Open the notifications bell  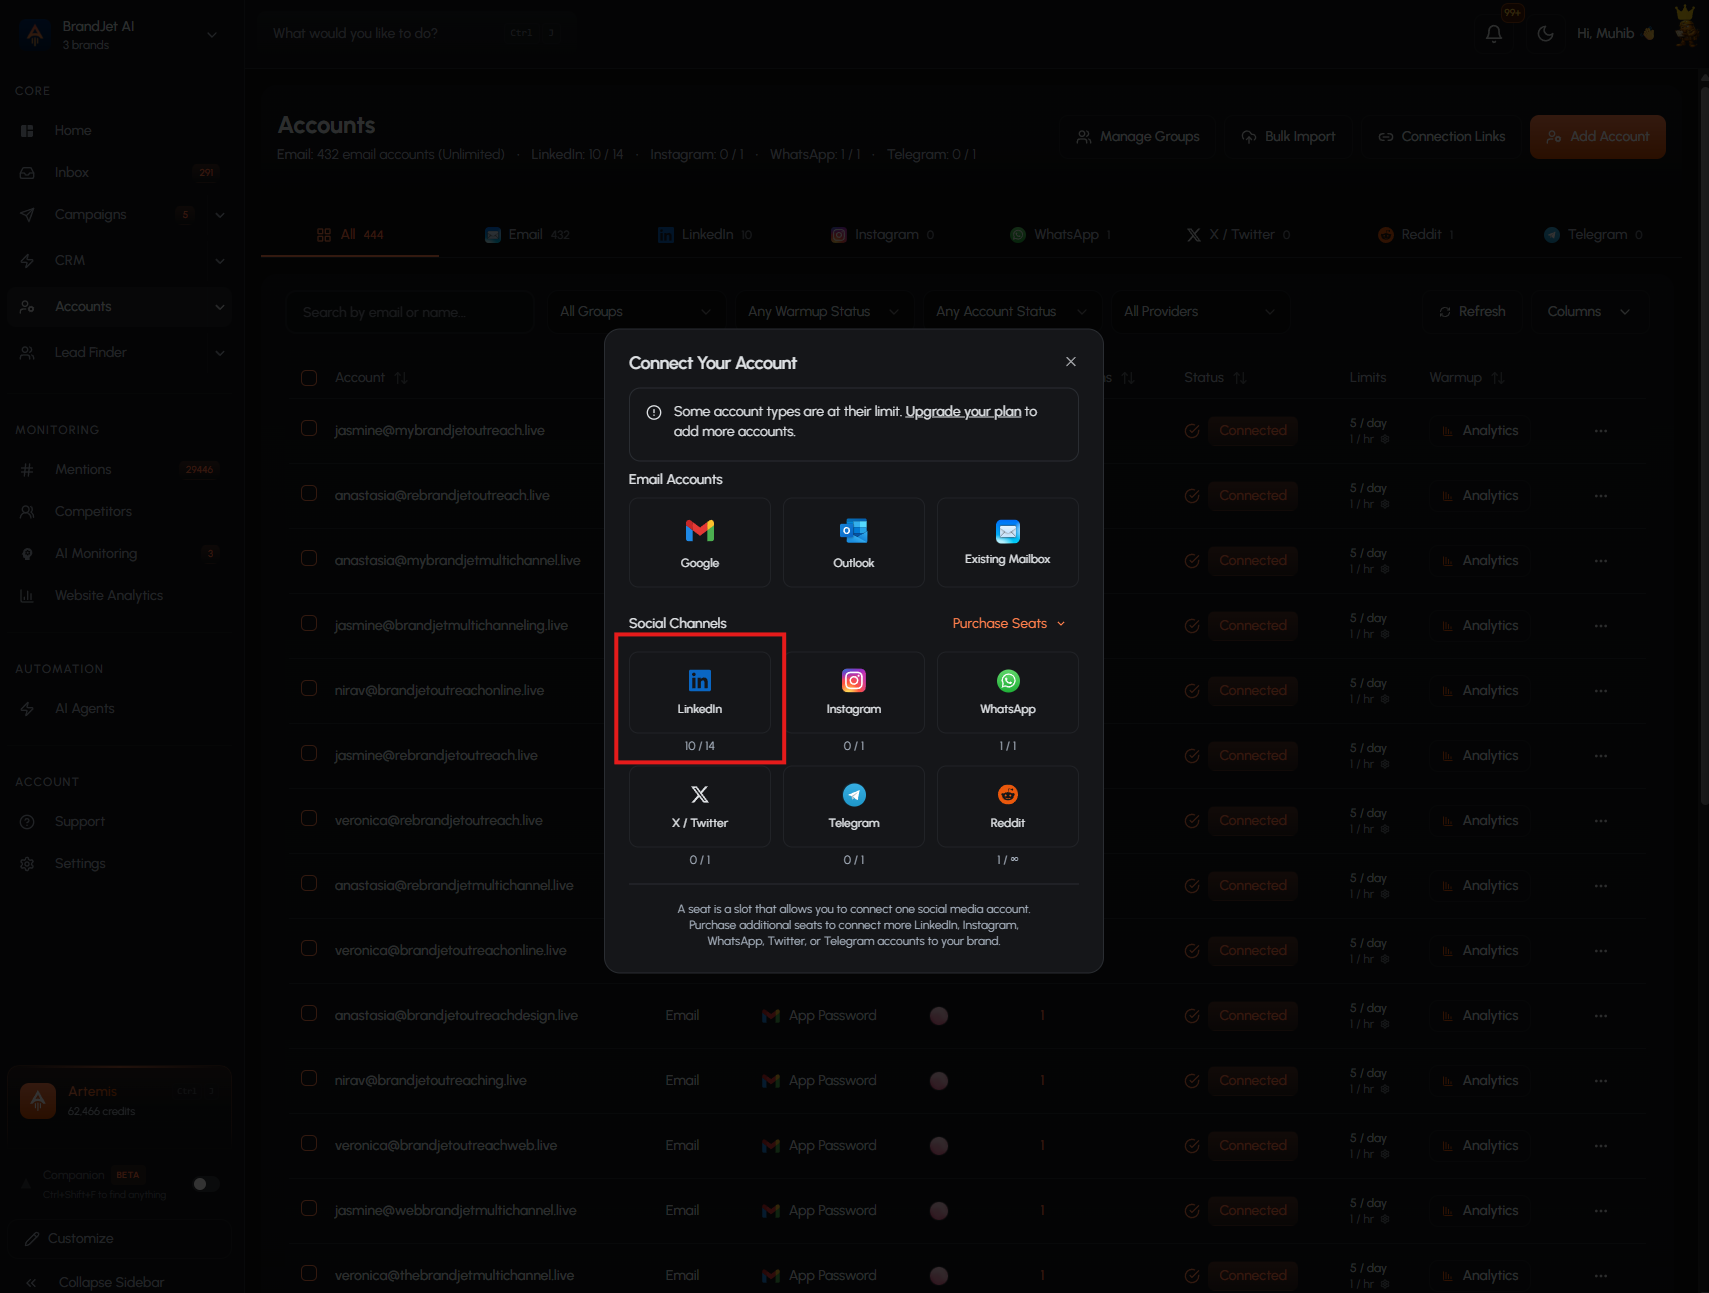(1493, 33)
